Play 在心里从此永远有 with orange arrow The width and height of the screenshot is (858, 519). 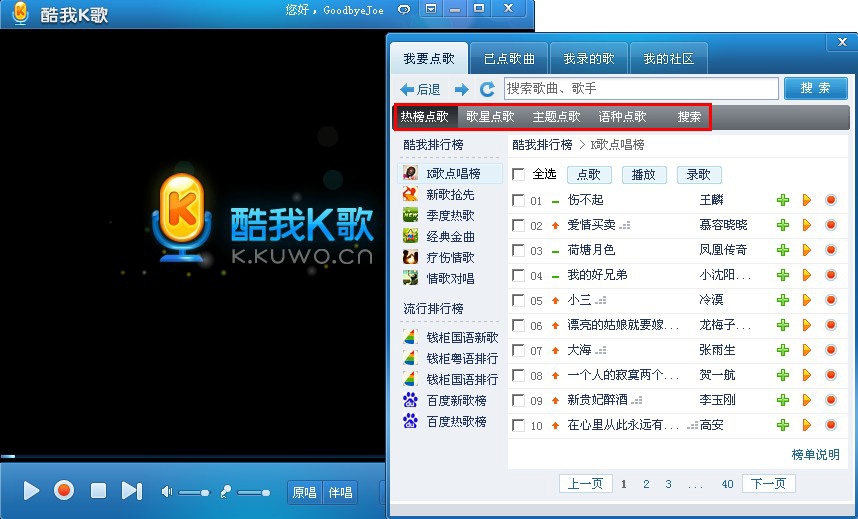click(807, 425)
